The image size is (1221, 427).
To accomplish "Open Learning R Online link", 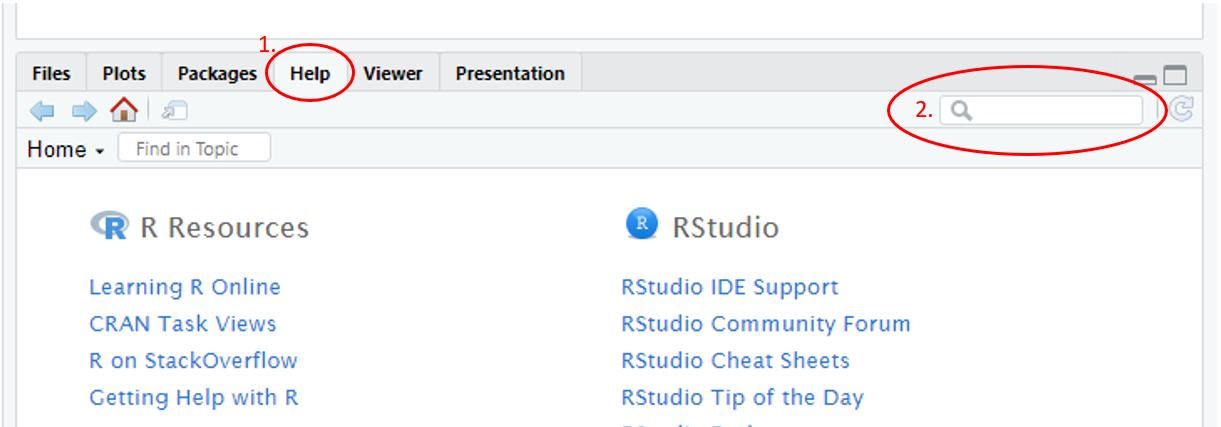I will [x=185, y=287].
